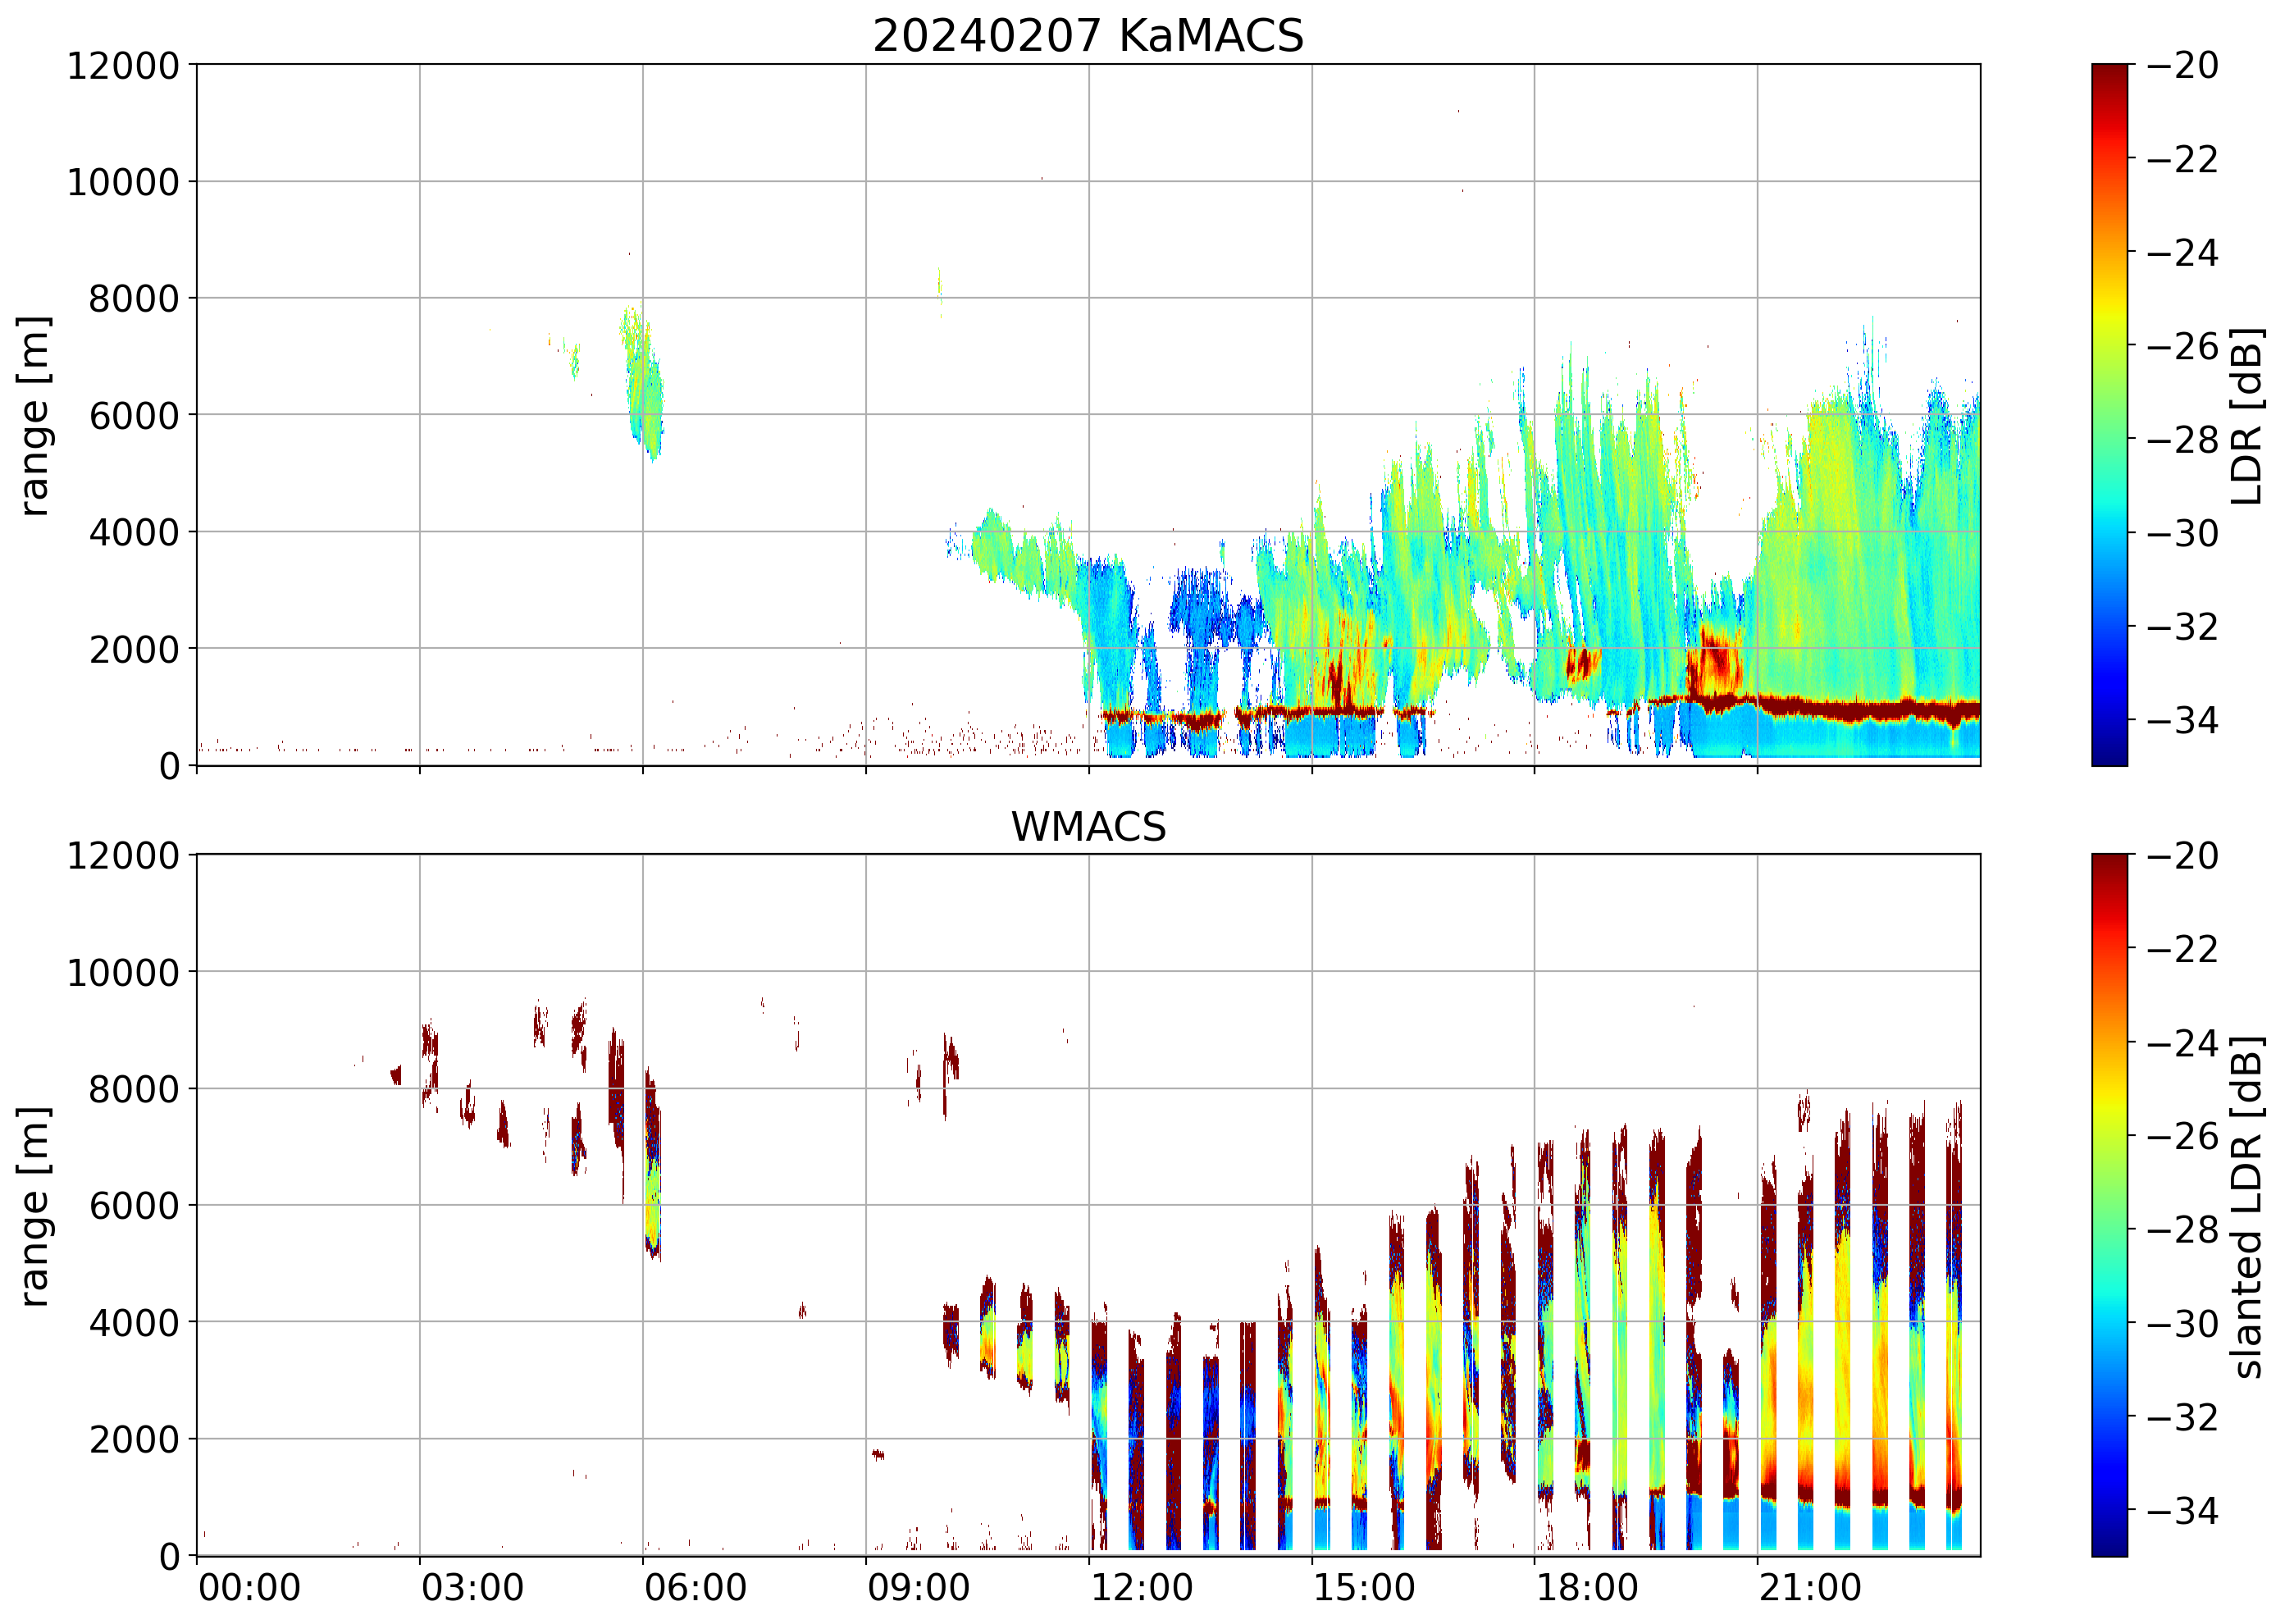Click the WMACS subplot title
This screenshot has height=1624, width=2285.
coord(1088,827)
